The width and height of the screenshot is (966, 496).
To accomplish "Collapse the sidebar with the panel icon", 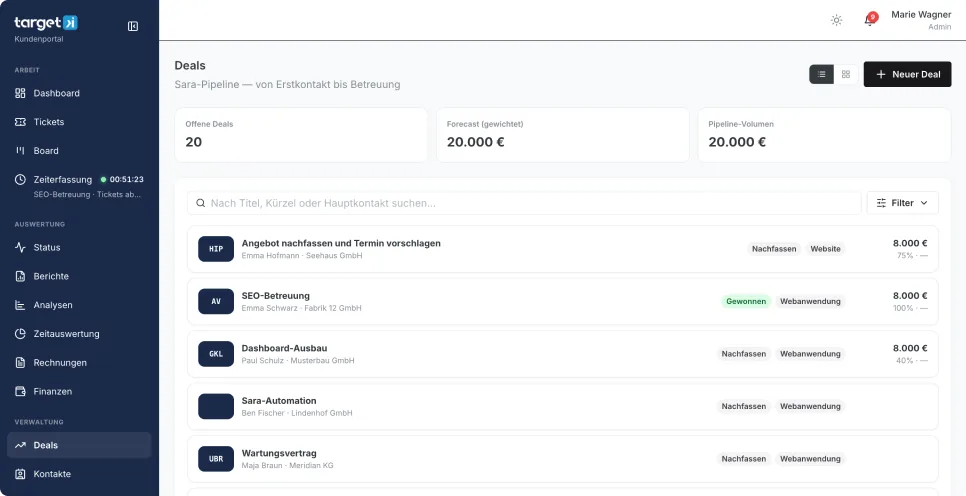I will [132, 26].
